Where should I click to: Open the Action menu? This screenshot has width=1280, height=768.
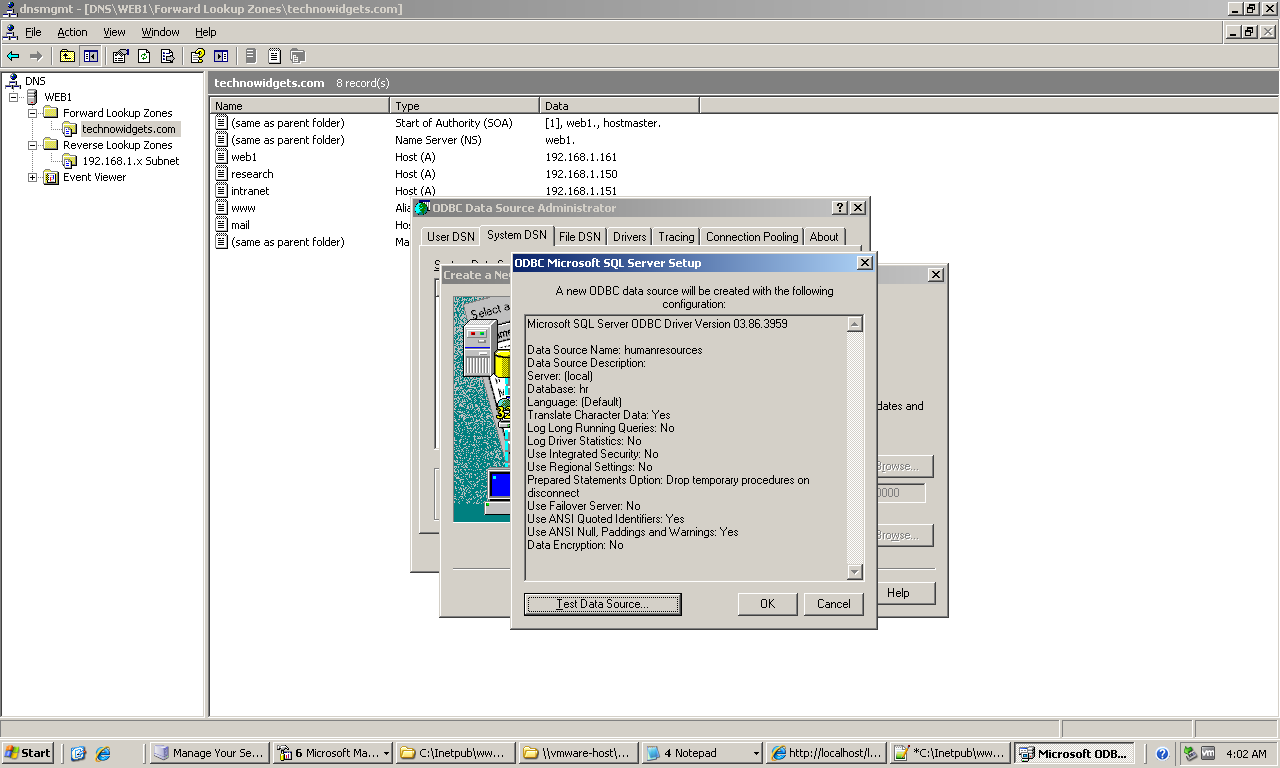72,32
